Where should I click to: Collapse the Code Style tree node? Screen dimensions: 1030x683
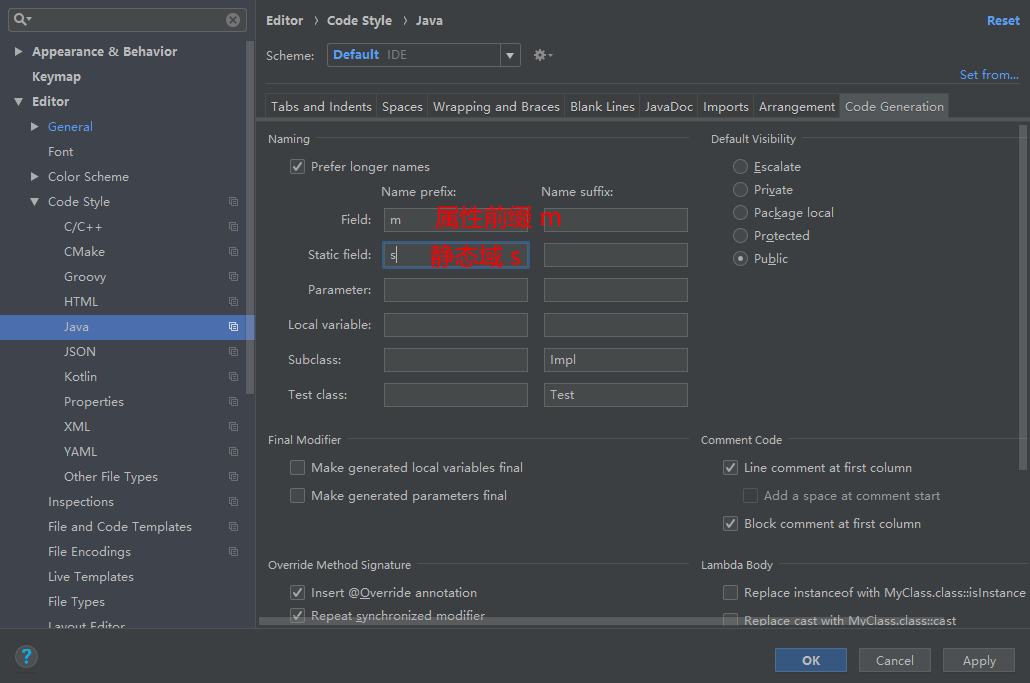pyautogui.click(x=35, y=202)
